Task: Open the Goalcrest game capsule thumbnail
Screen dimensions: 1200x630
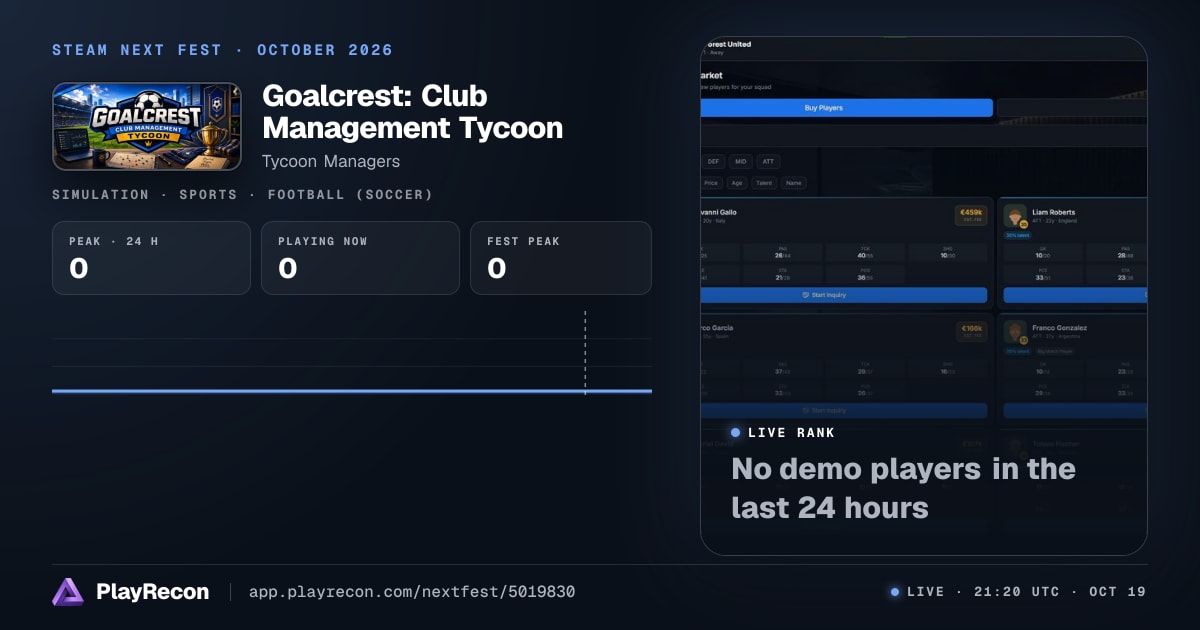Action: (146, 126)
